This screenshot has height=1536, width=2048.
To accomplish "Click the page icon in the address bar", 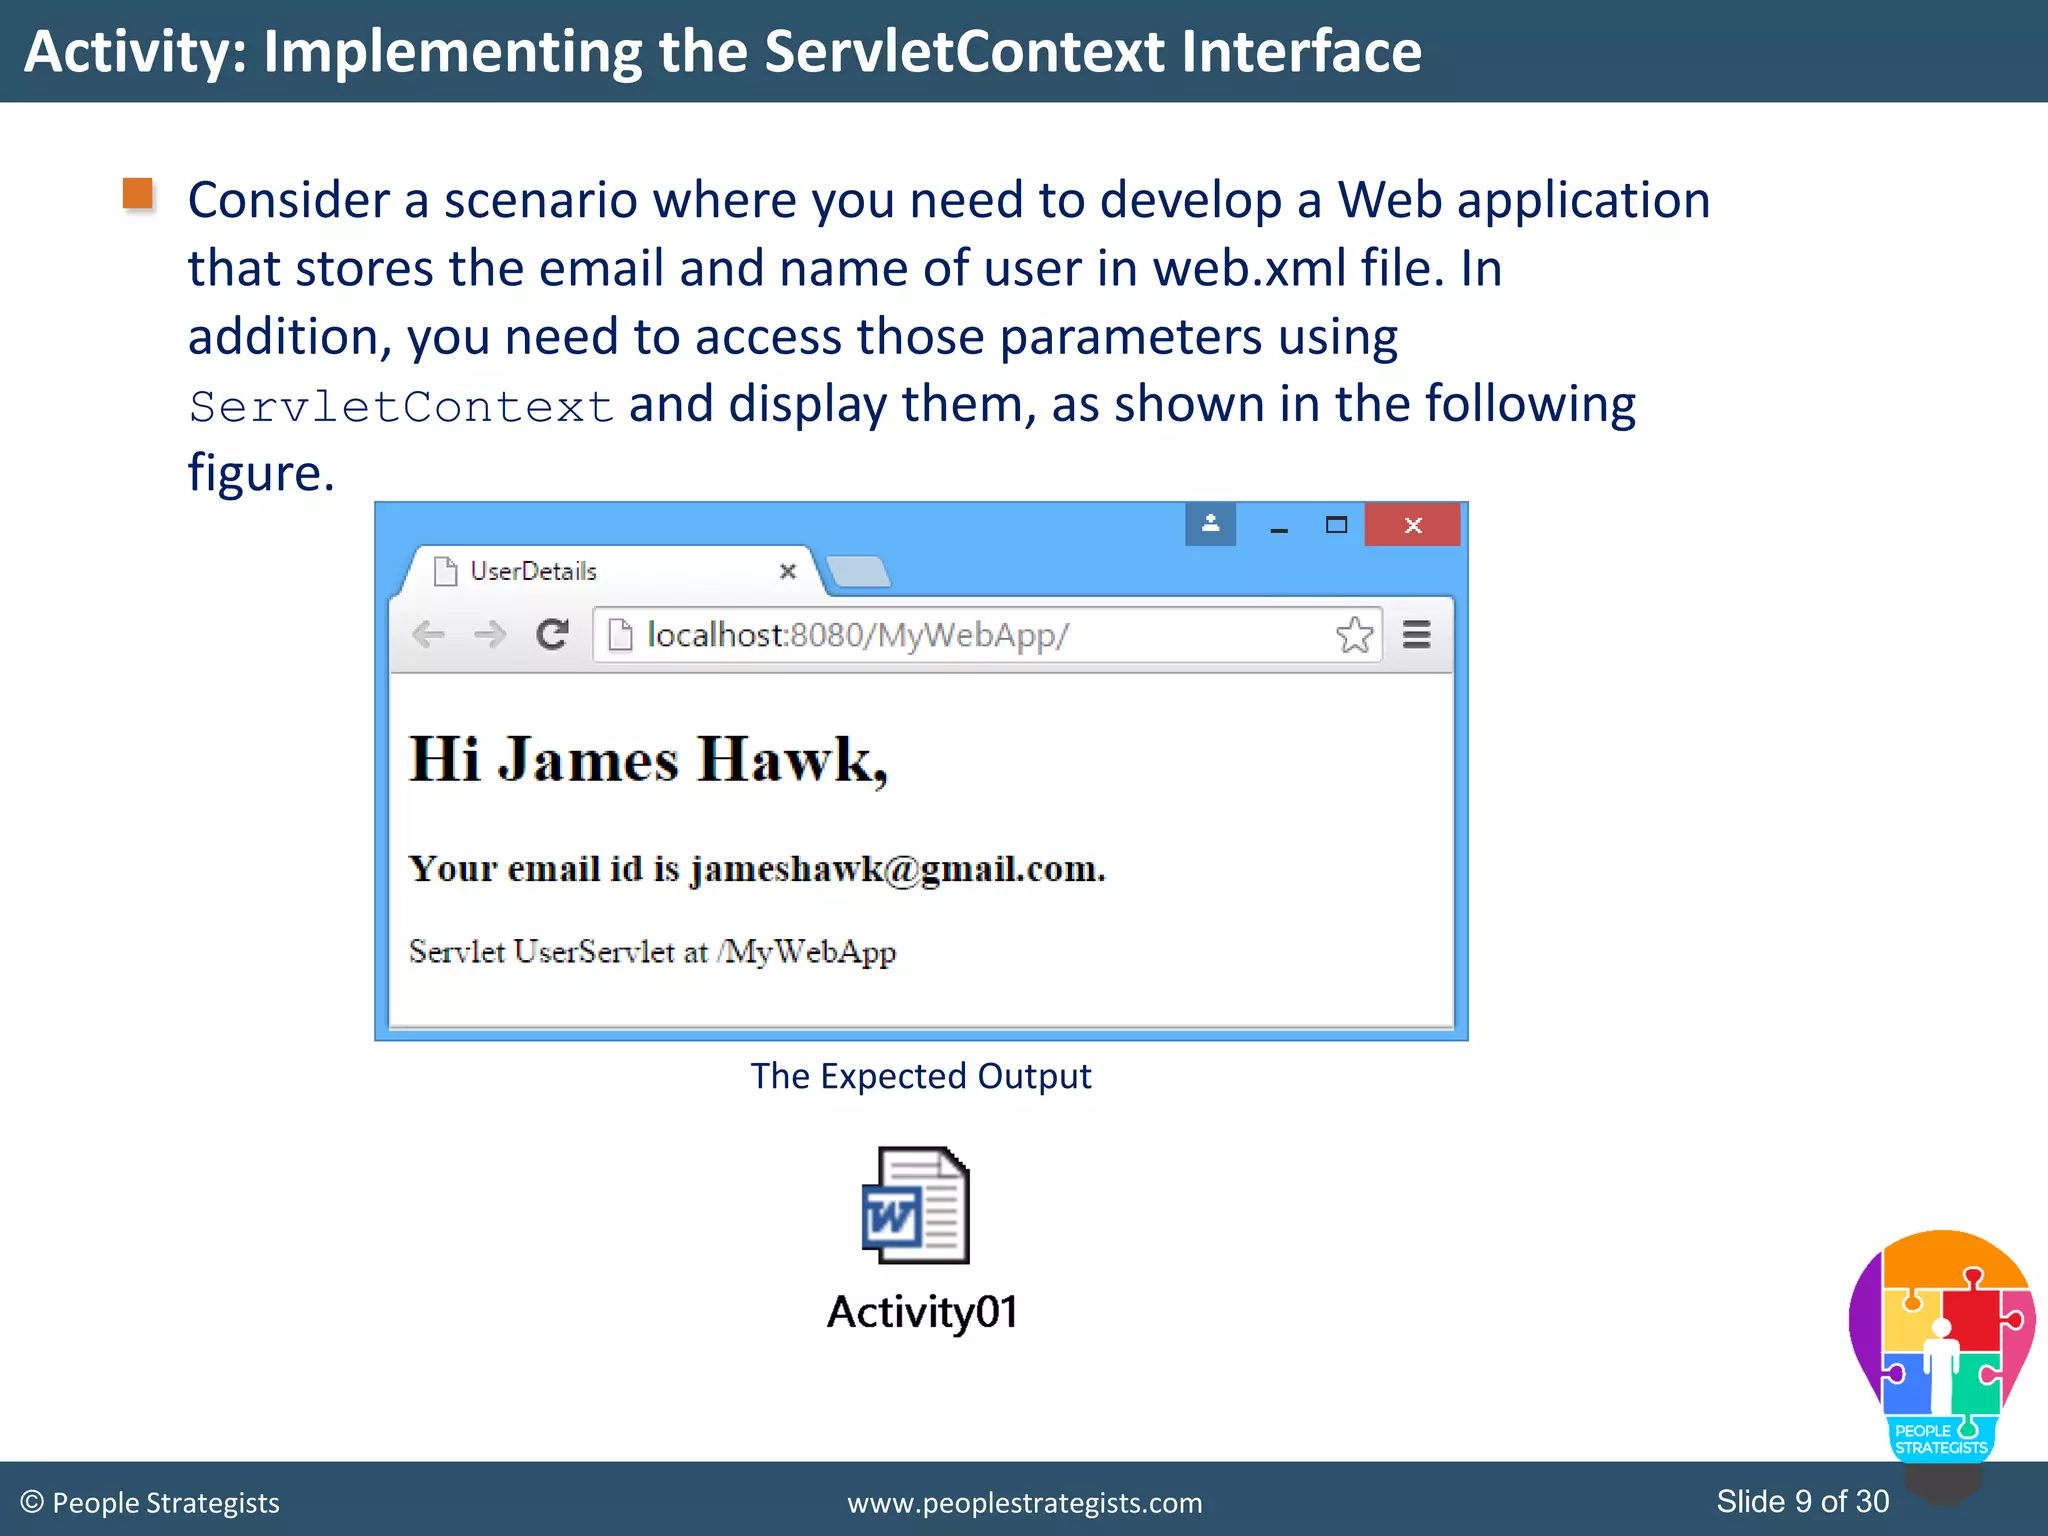I will (620, 634).
